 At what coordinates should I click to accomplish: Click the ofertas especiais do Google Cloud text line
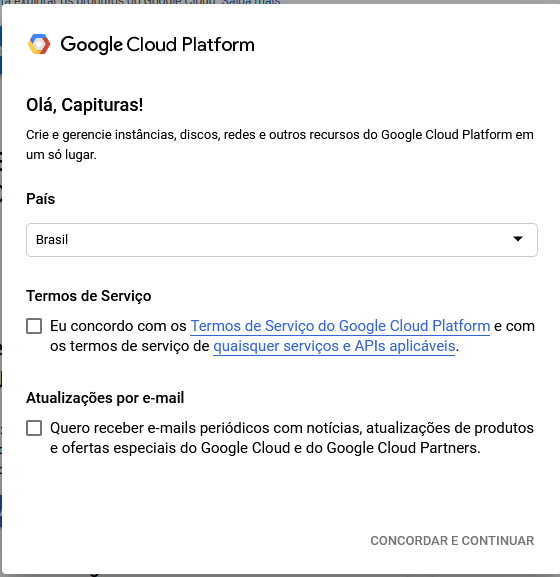[x=265, y=448]
